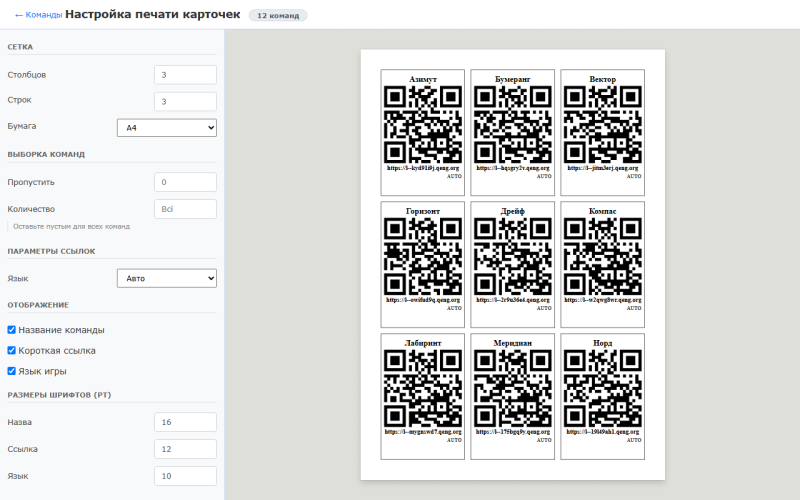Click the short link under Бумеранг
The image size is (800, 500).
(513, 168)
